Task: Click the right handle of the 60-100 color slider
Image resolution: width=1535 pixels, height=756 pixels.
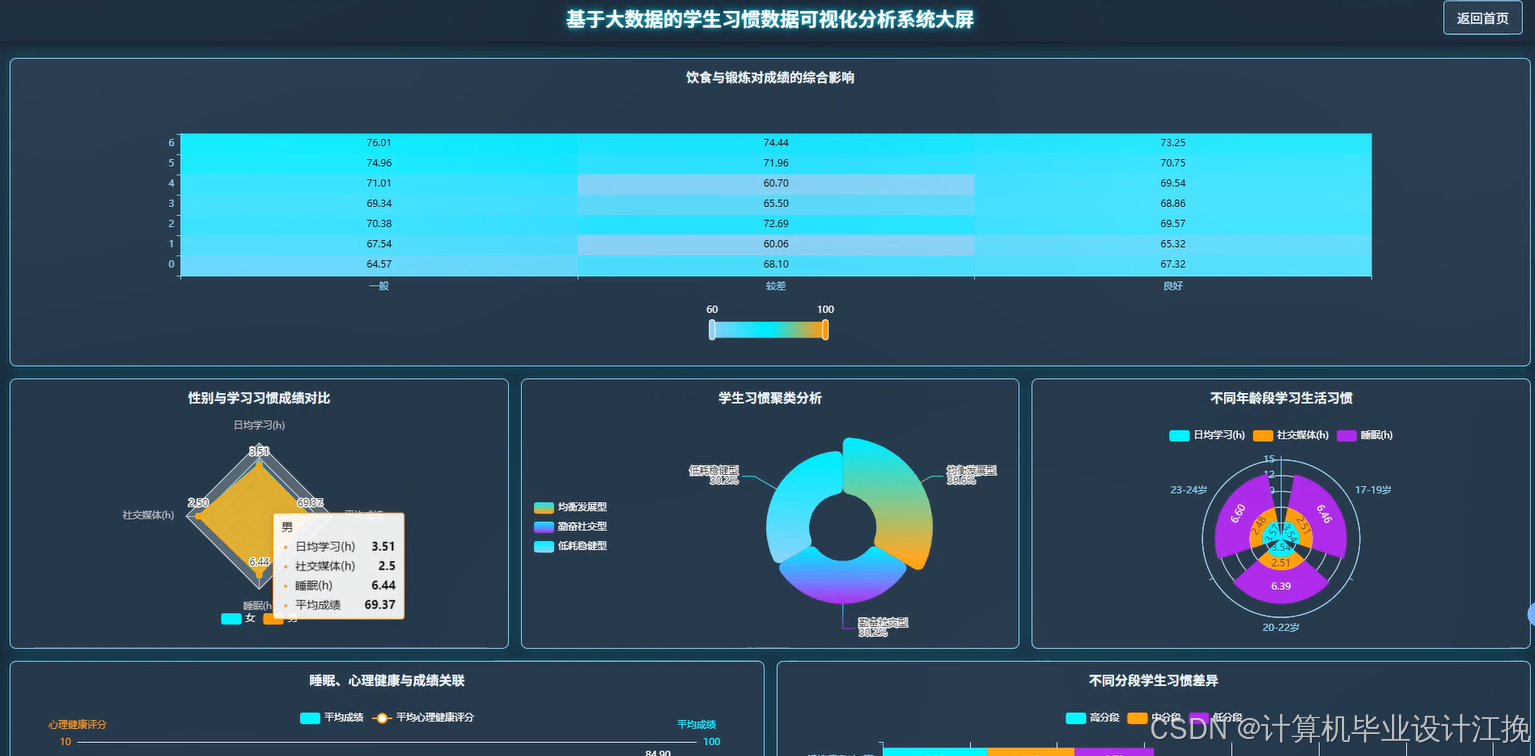Action: tap(824, 328)
